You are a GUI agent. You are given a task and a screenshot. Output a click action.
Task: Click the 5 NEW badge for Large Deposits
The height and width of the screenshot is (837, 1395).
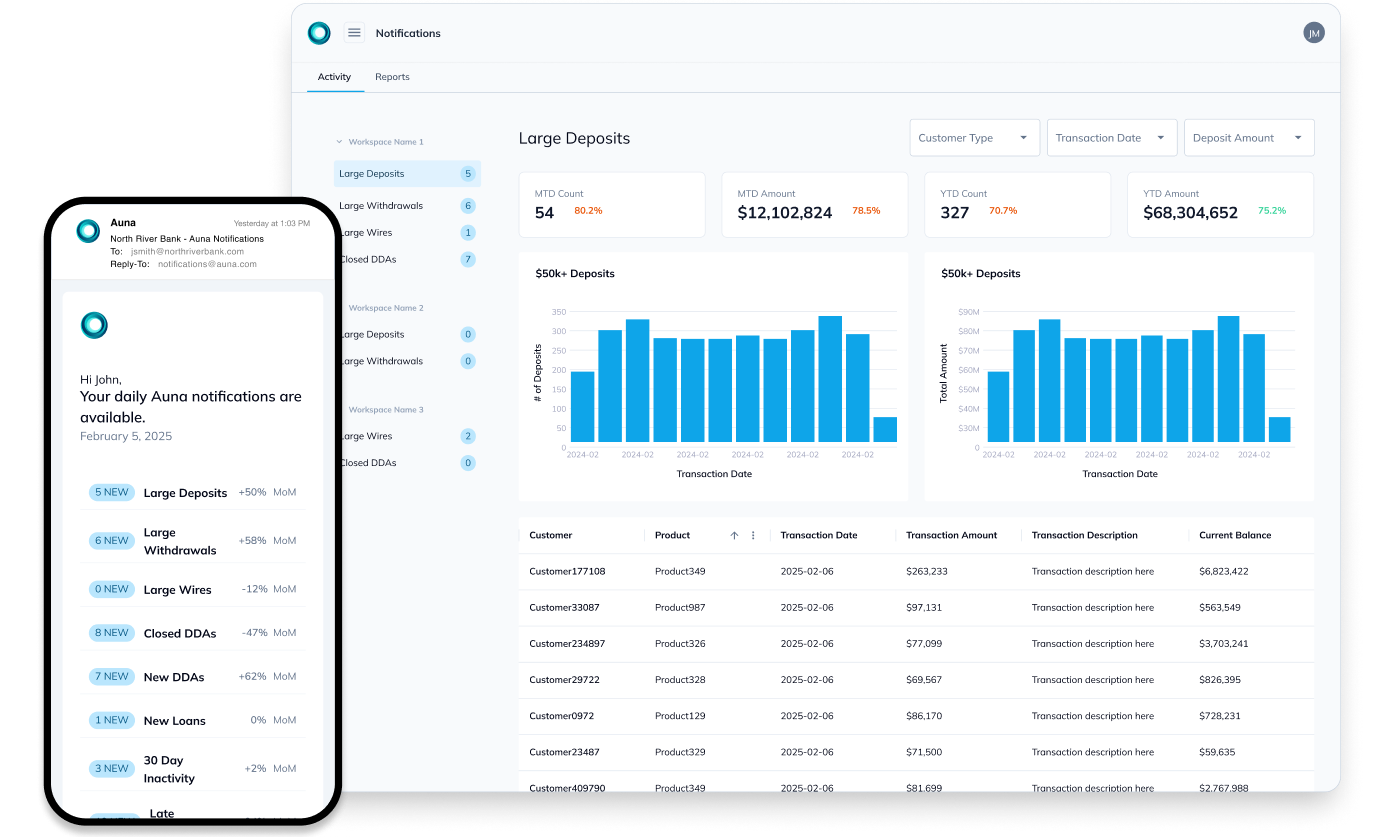click(111, 493)
